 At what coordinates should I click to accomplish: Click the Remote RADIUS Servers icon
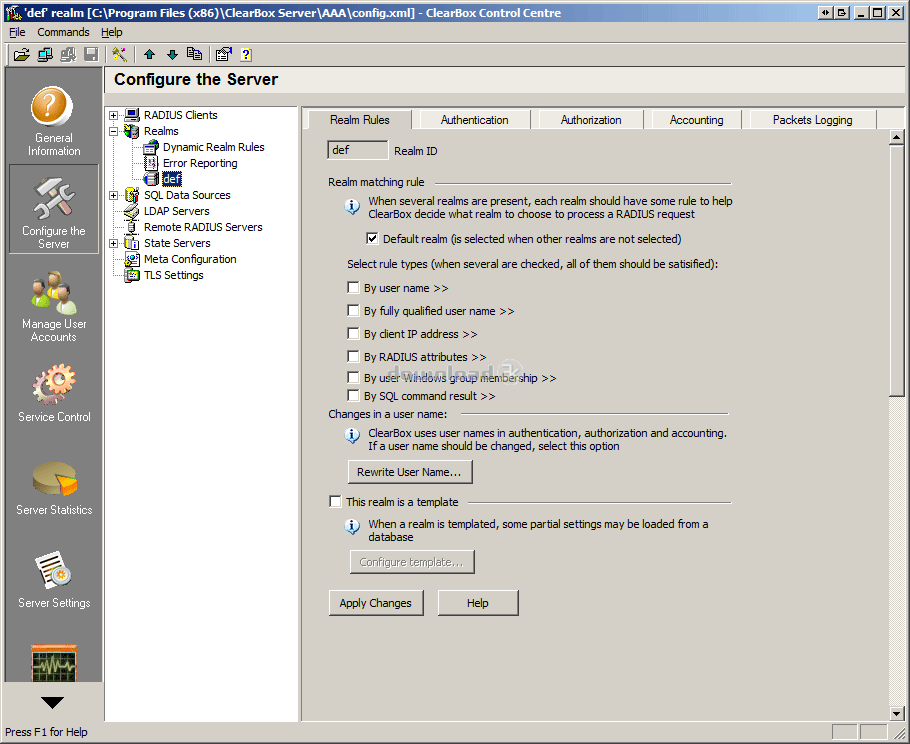click(132, 227)
